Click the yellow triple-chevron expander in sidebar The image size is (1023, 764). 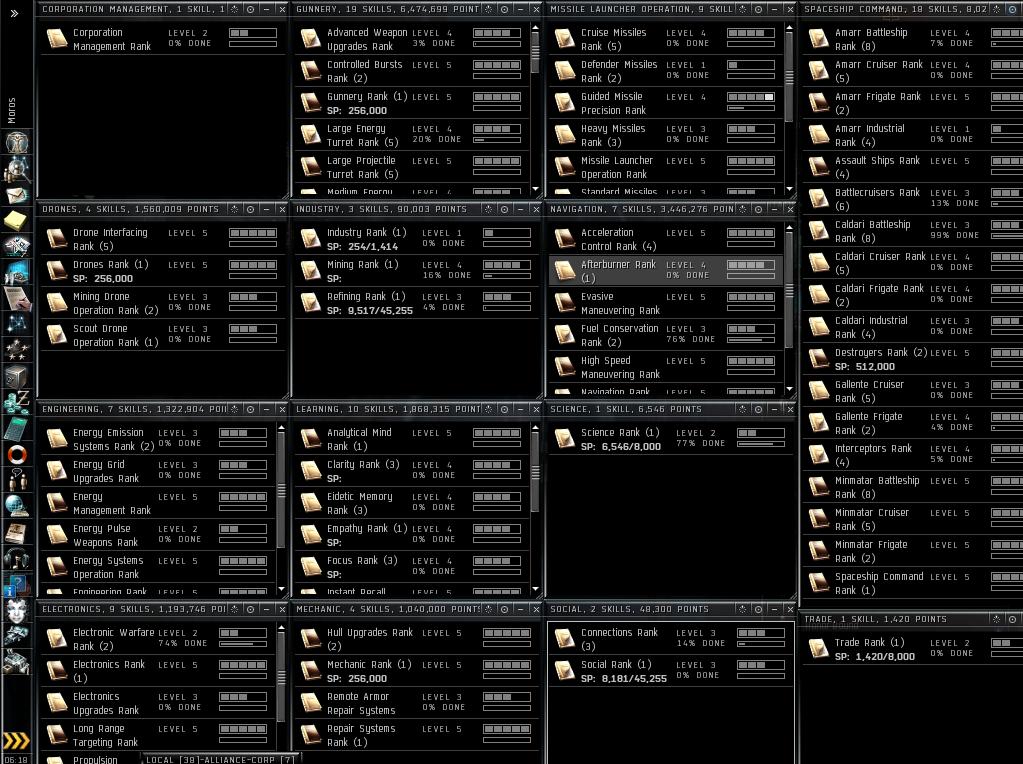(16, 740)
